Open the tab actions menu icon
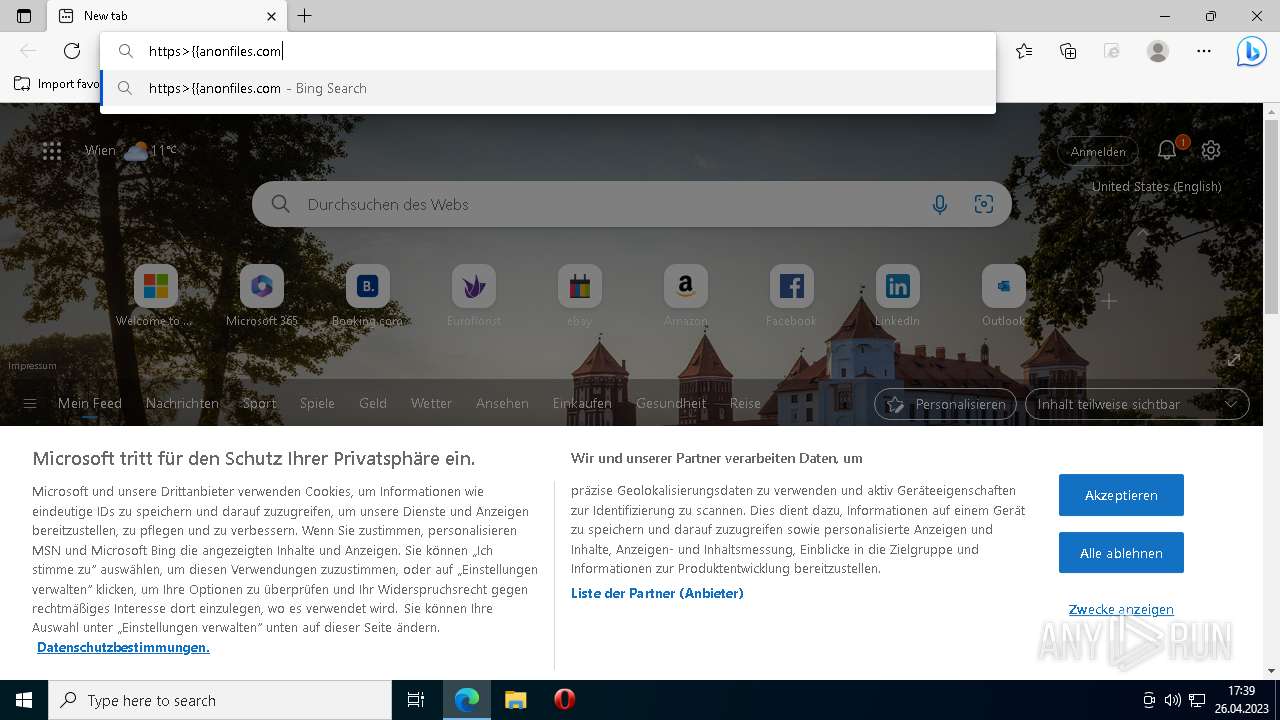 tap(24, 16)
